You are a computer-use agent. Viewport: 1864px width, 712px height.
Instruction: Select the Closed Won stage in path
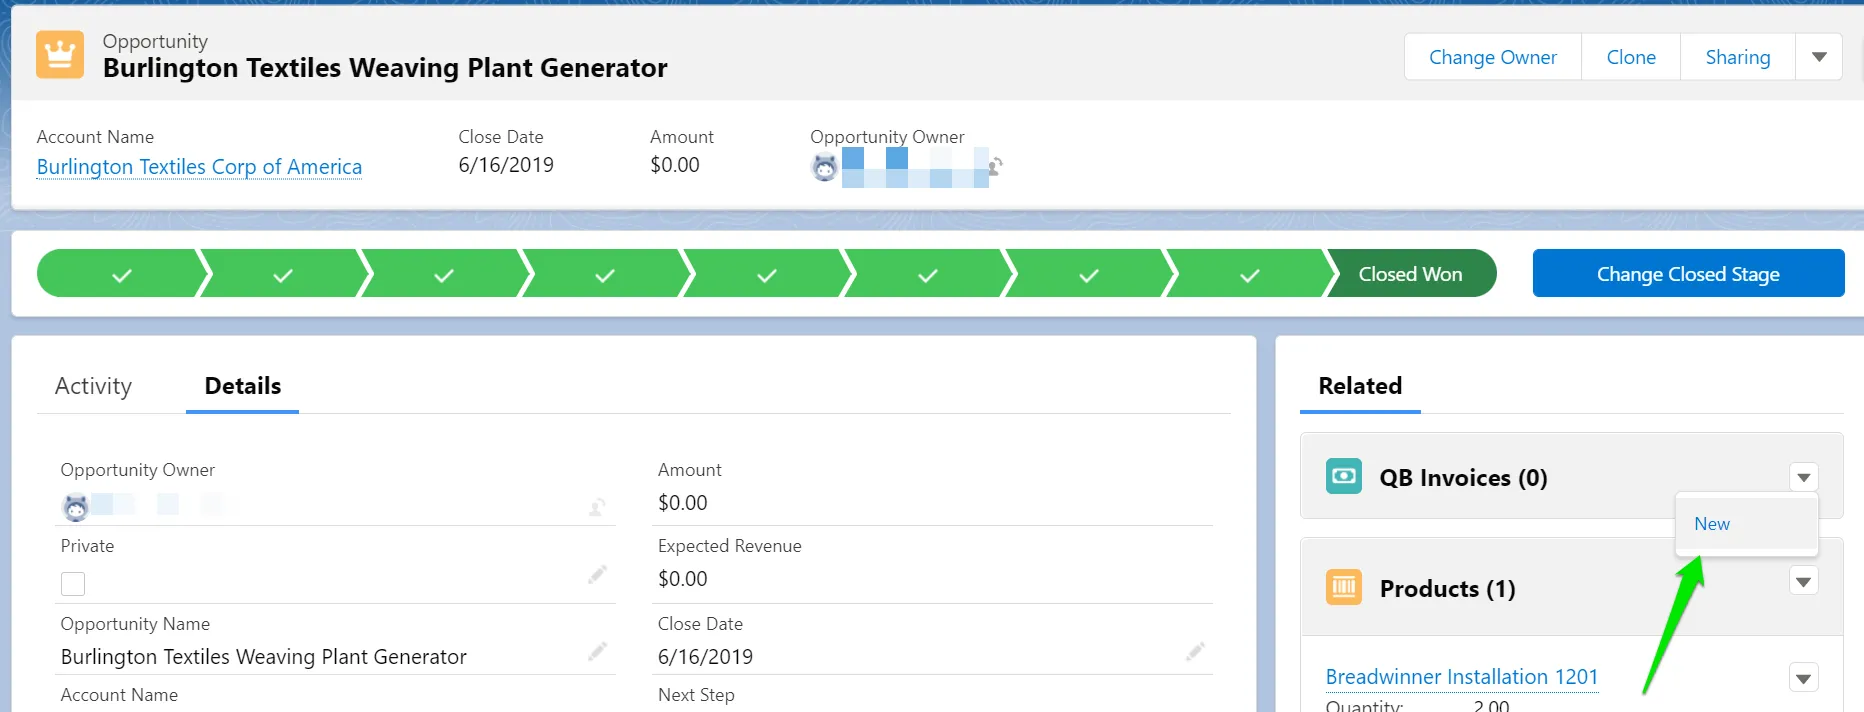point(1410,273)
